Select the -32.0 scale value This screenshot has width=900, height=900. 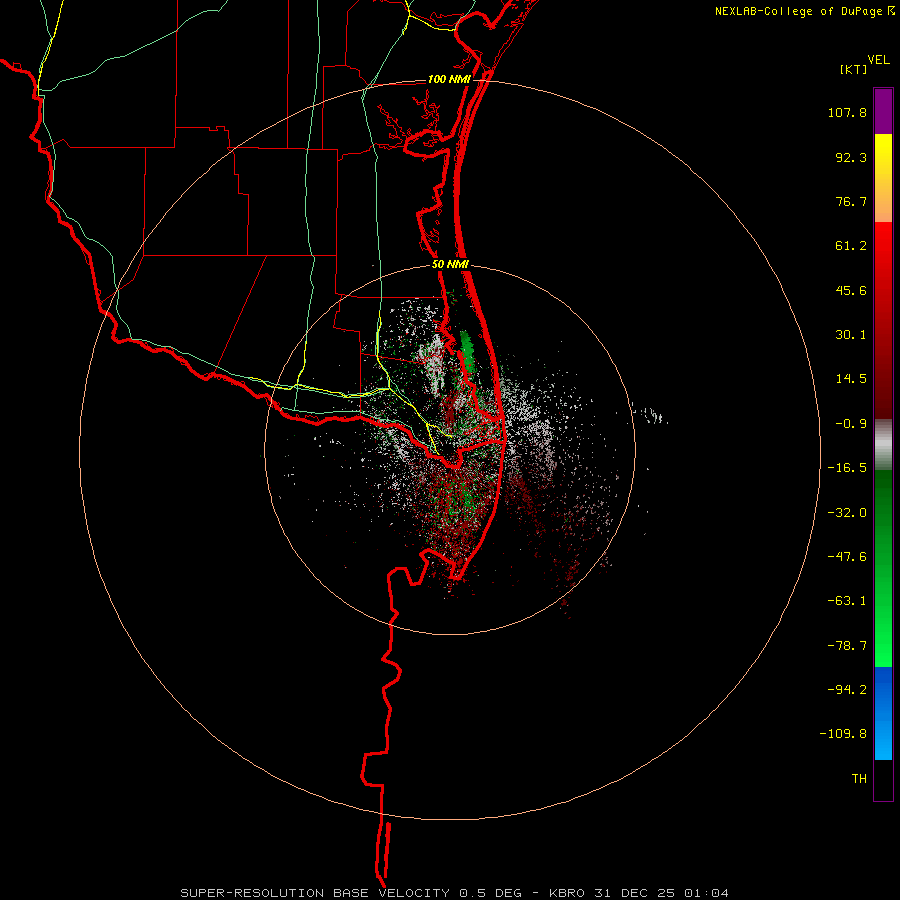pos(847,513)
